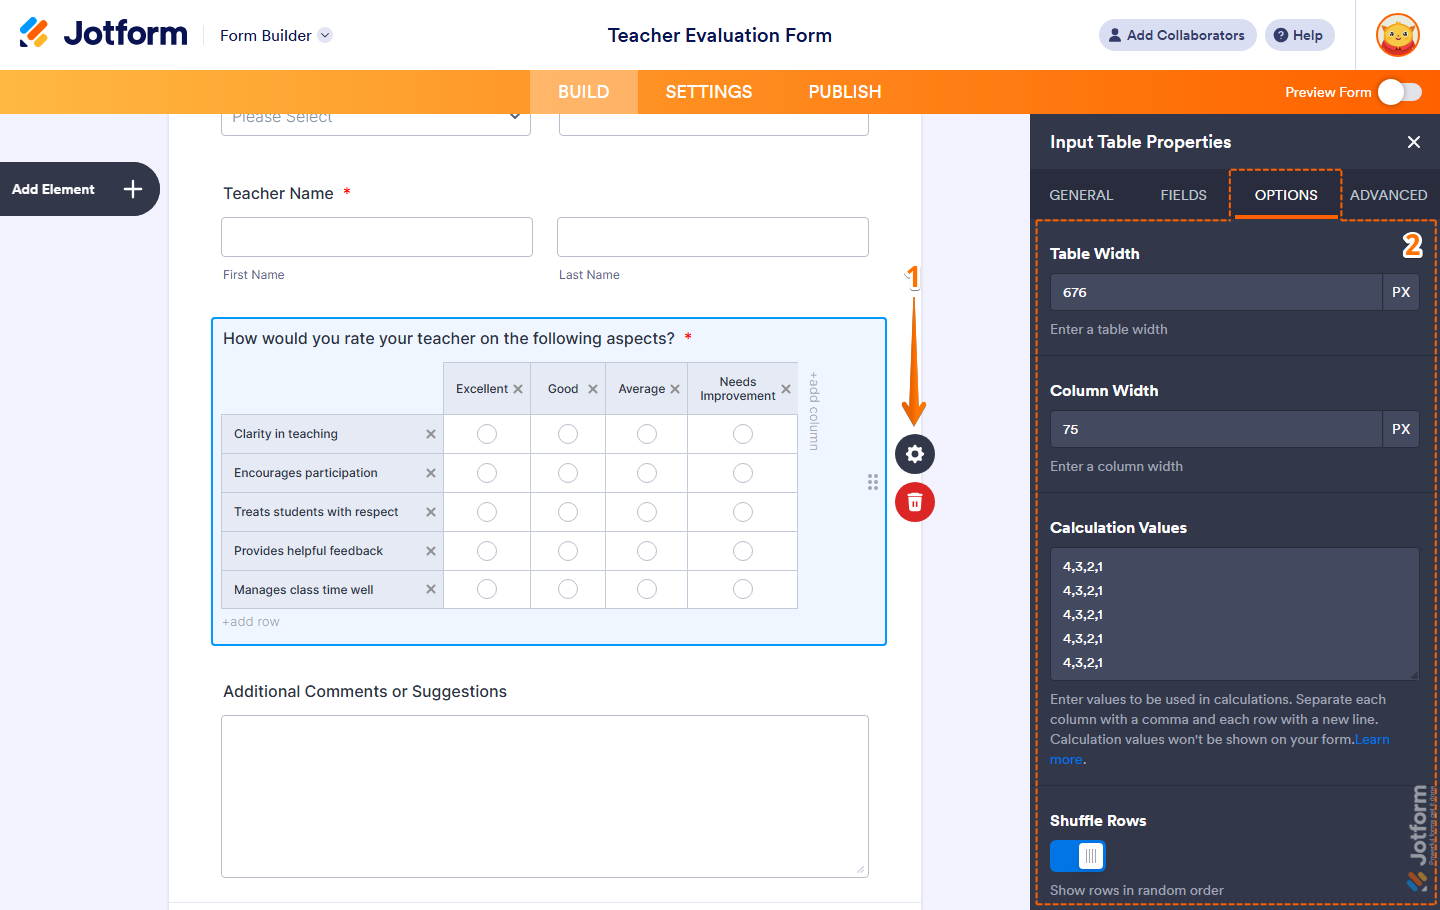1440x910 pixels.
Task: Expand the Form Builder dropdown chevron
Action: click(325, 35)
